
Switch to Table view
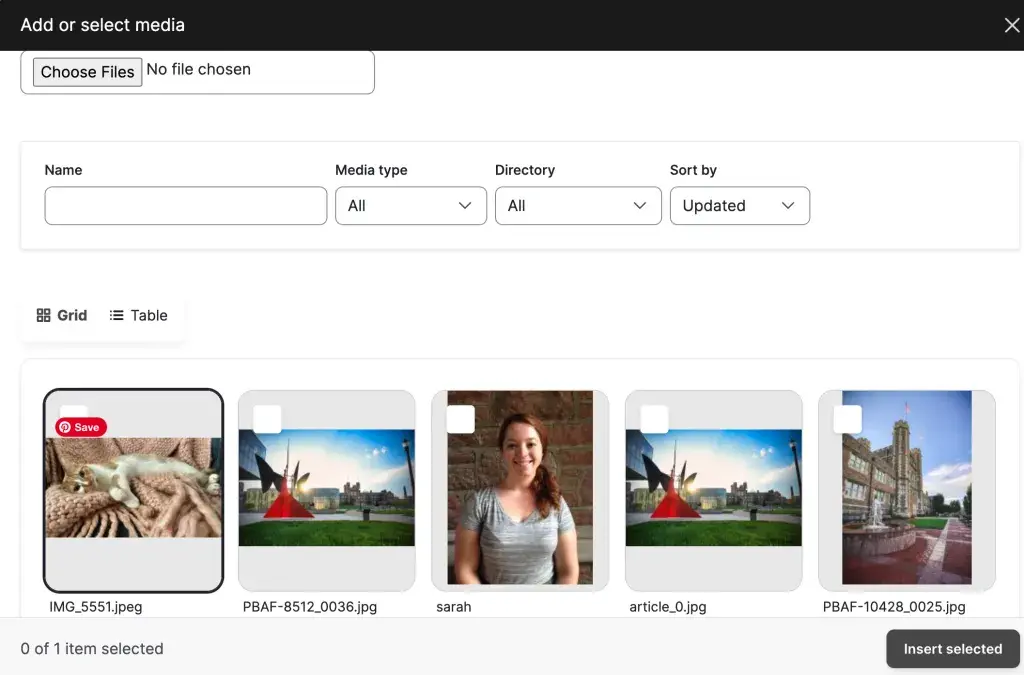tap(139, 315)
